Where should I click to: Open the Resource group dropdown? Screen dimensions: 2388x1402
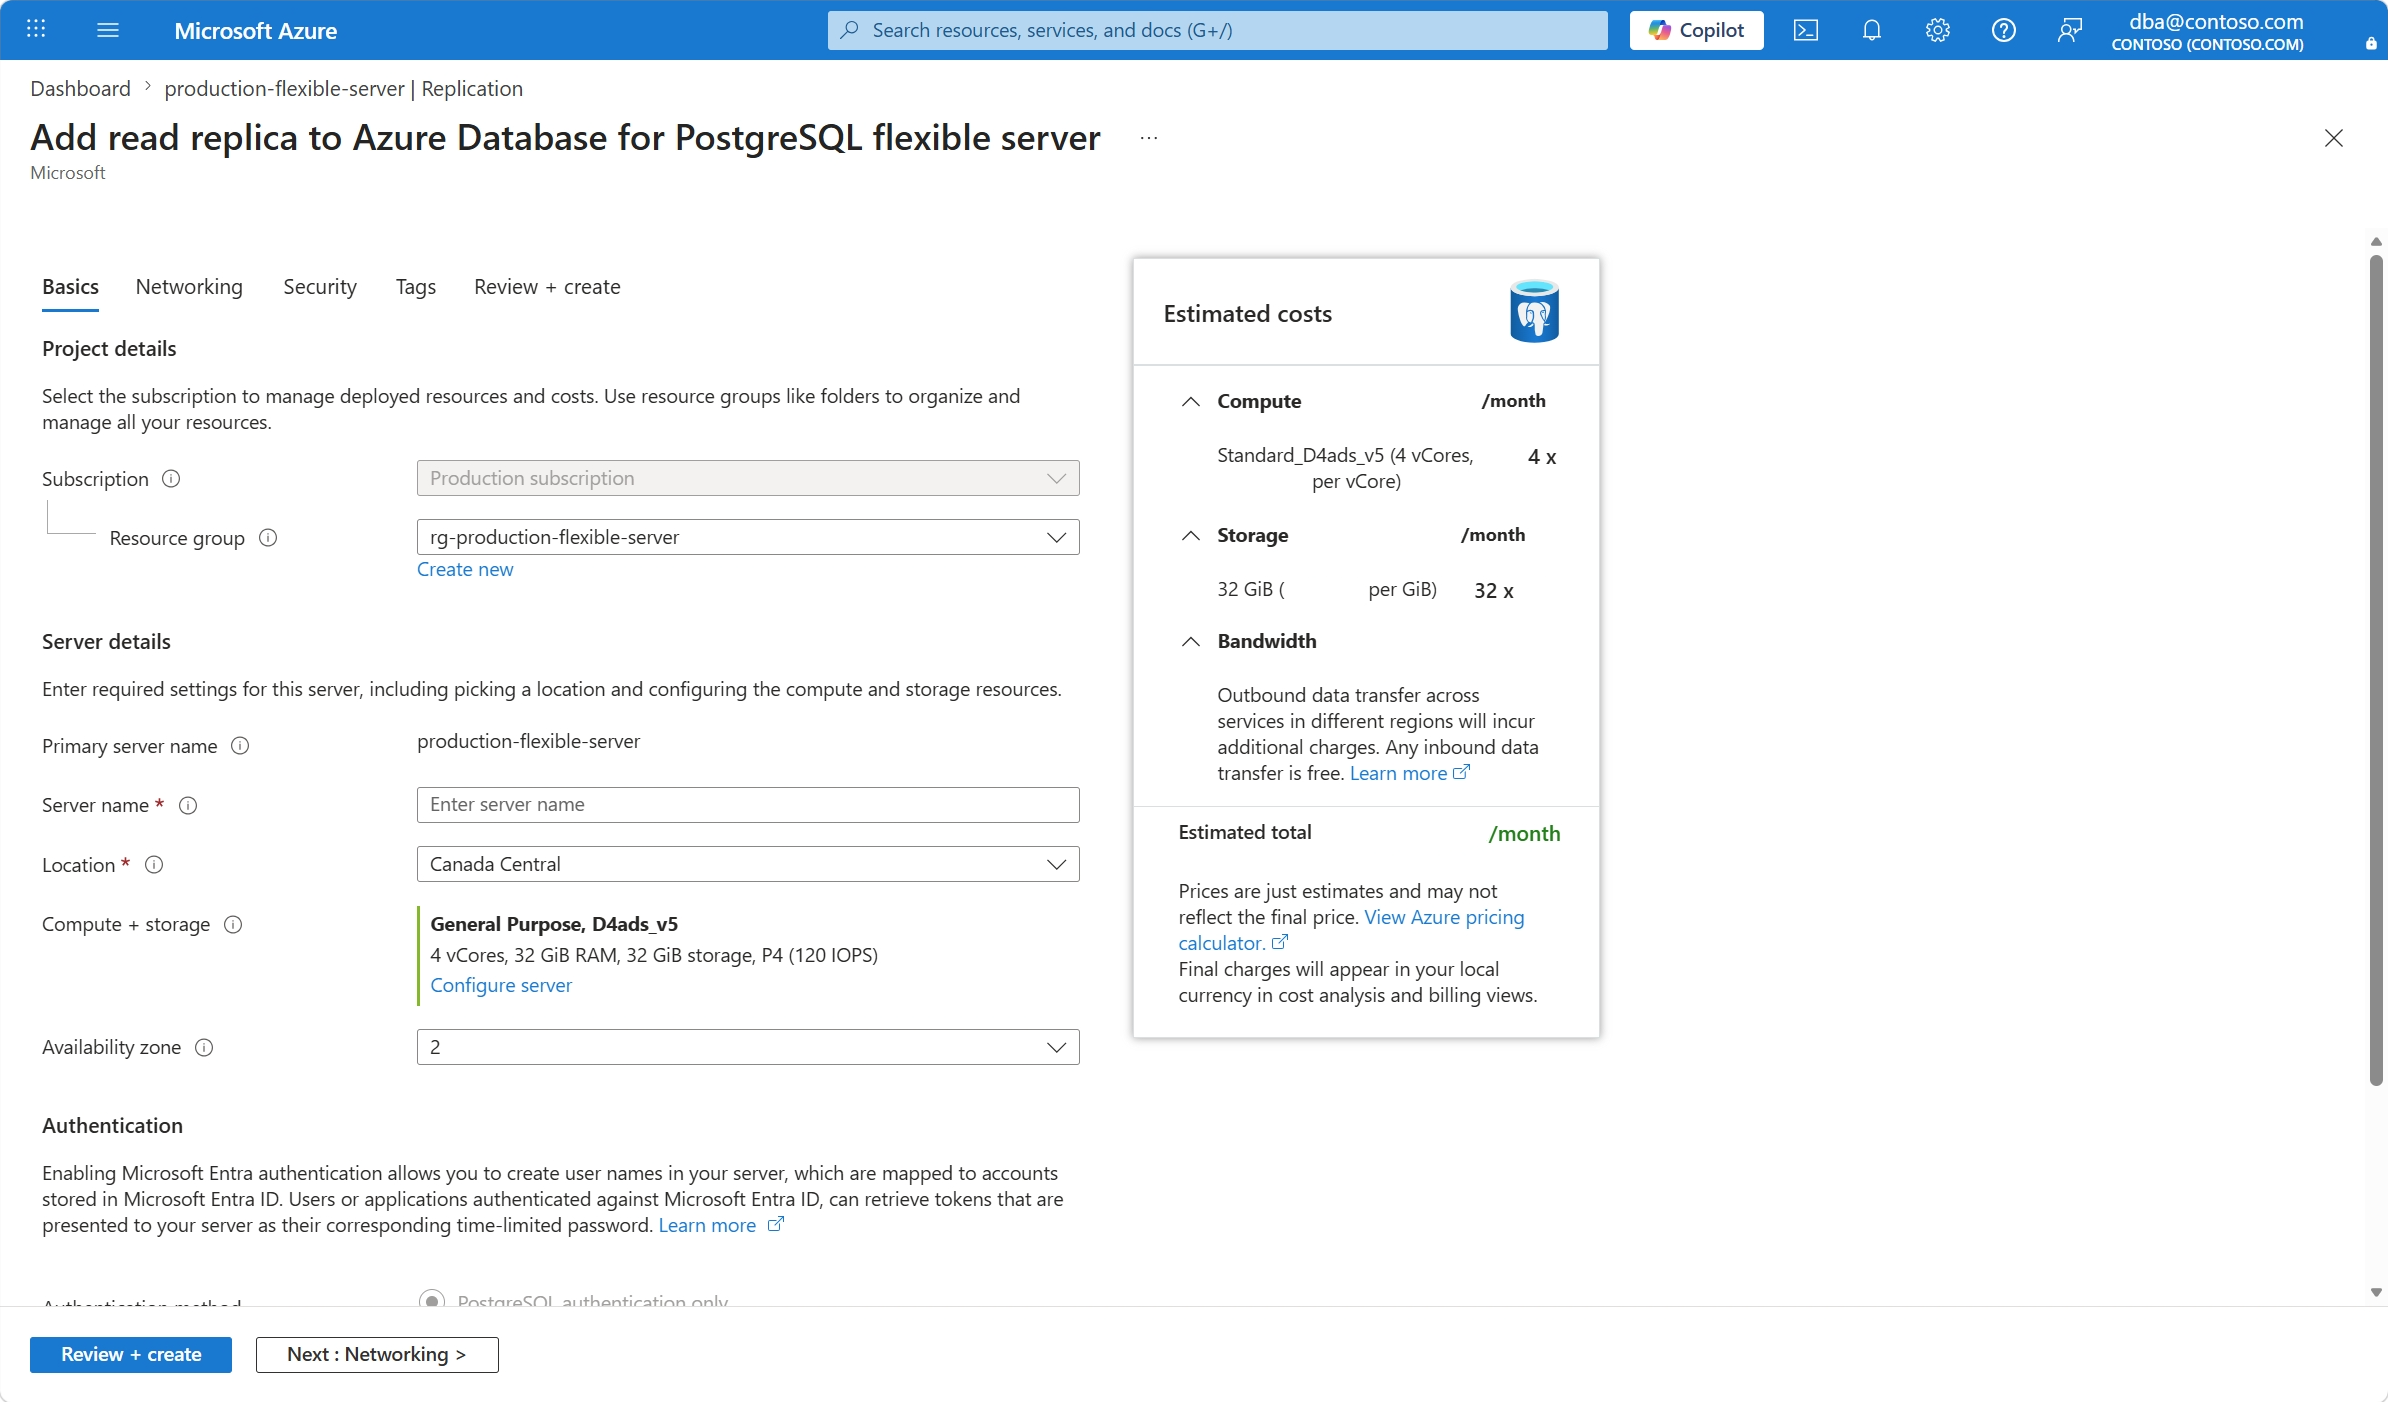point(748,537)
